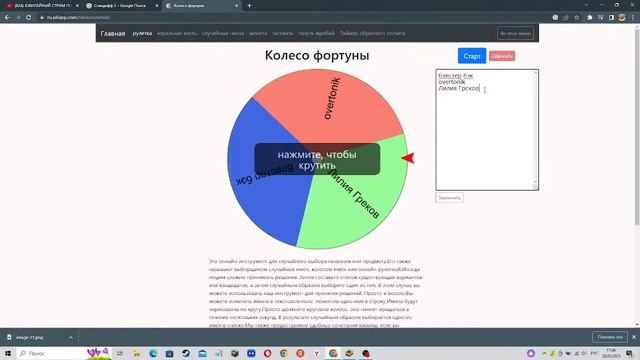Close the downloads bar with X

633,337
